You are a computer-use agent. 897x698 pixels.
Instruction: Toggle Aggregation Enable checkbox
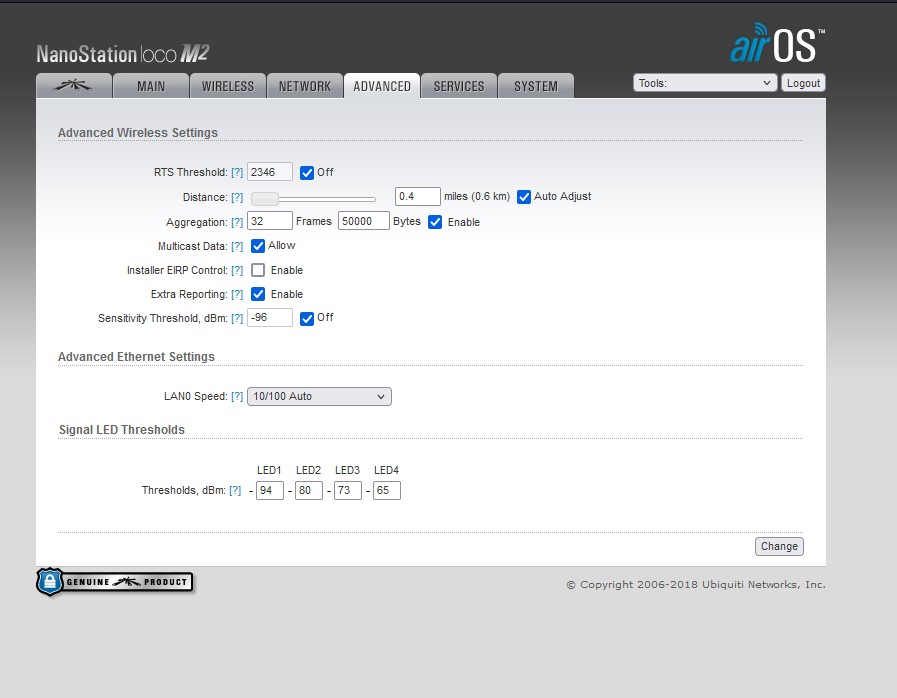click(435, 222)
